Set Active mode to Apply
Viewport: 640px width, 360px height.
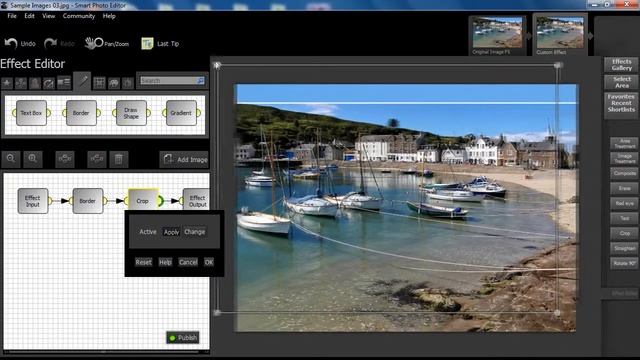pyautogui.click(x=171, y=232)
